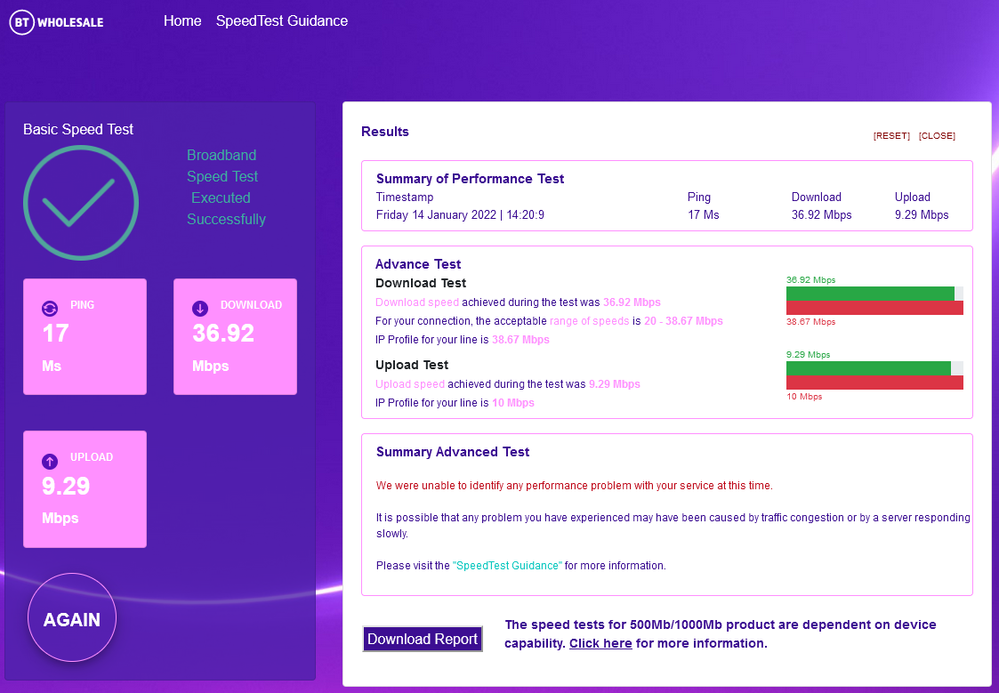Click the down arrow icon on DOWNLOAD card
Viewport: 999px width, 693px height.
[x=200, y=307]
